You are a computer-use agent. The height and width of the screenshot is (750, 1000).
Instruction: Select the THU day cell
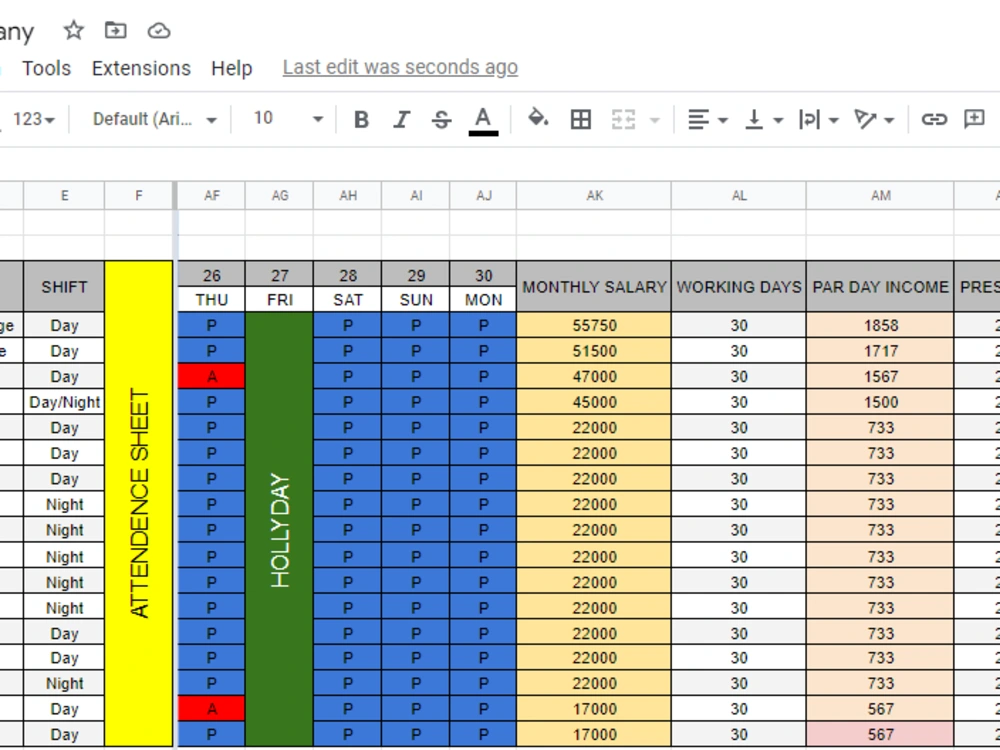[212, 299]
